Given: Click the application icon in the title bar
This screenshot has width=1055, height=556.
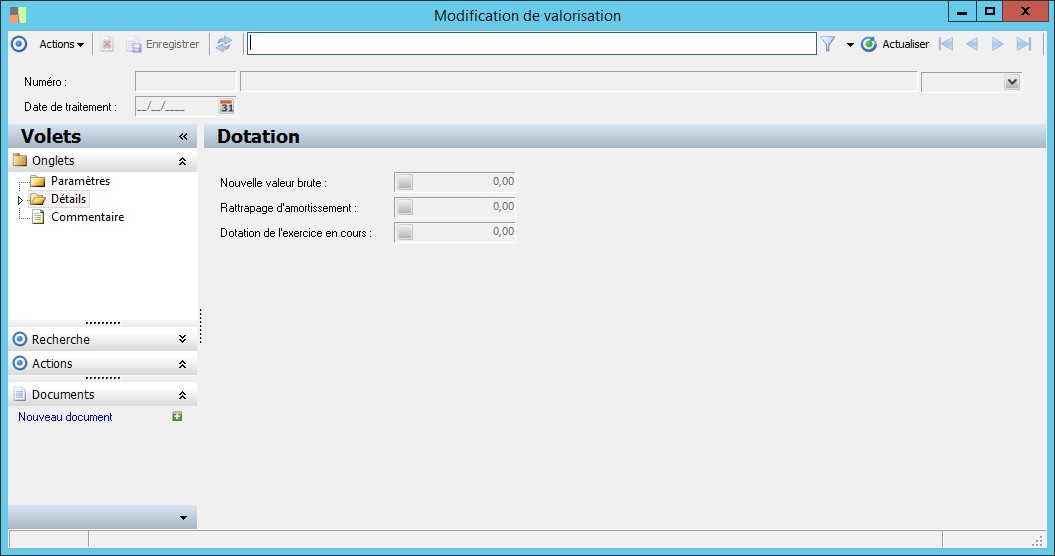Looking at the screenshot, I should click(x=17, y=14).
